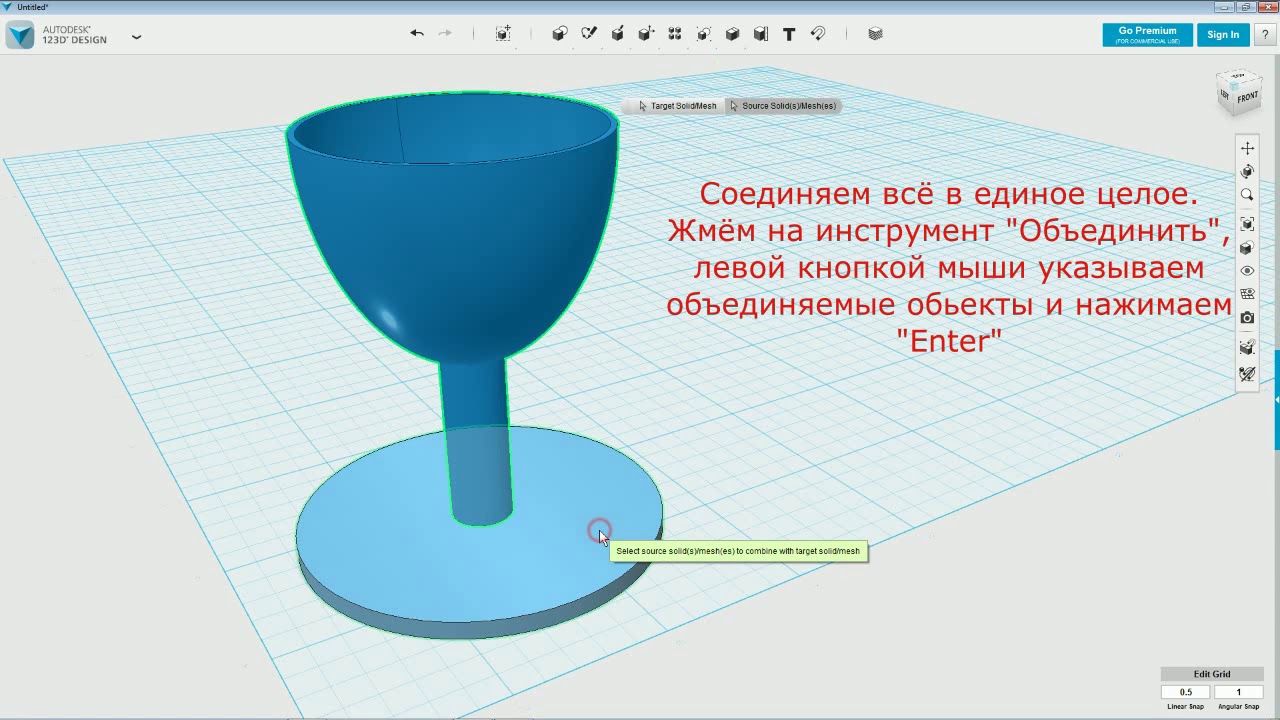Screen dimensions: 1280x720
Task: Open the Sketch tool
Action: click(x=589, y=33)
